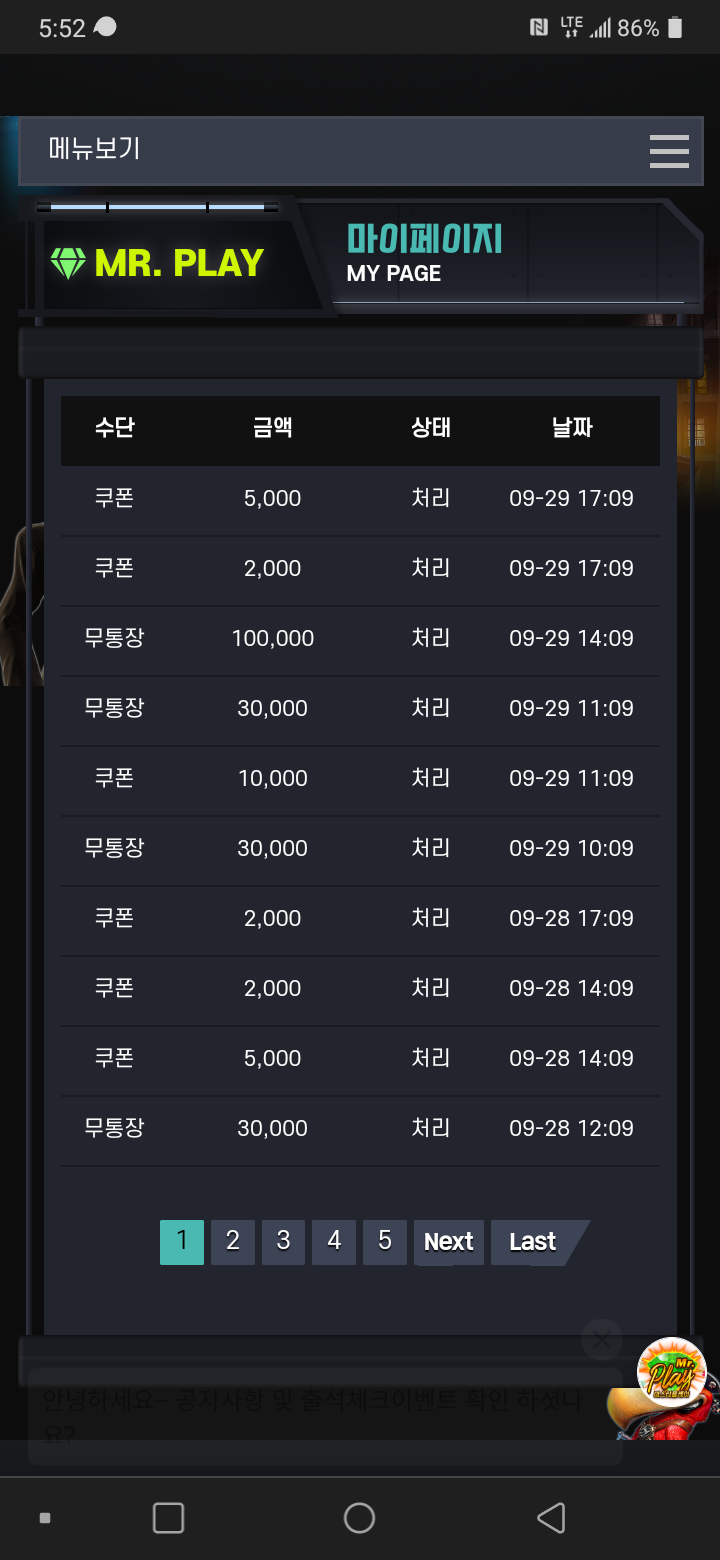Click the Next pagination button
The image size is (720, 1560).
point(449,1242)
